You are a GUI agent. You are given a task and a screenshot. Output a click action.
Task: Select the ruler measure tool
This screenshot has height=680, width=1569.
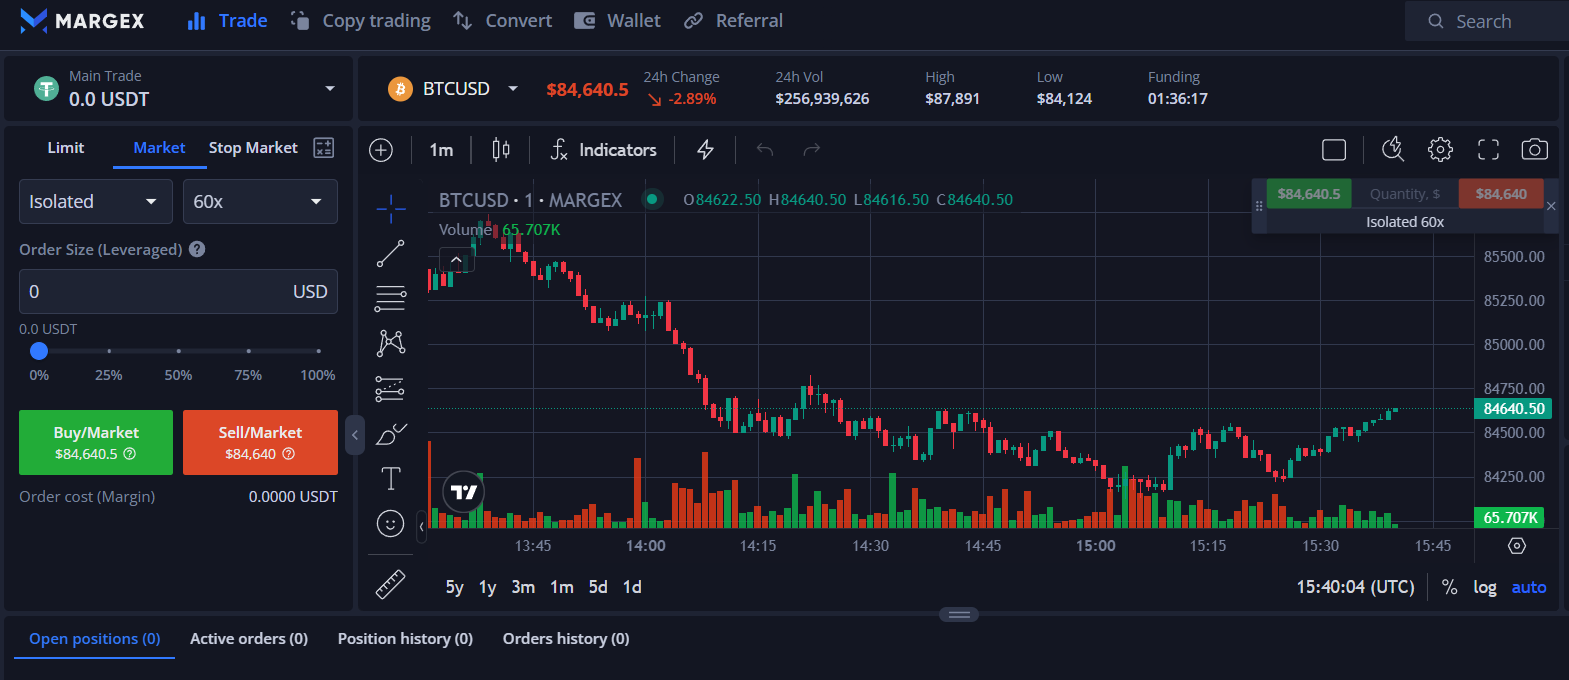click(390, 584)
